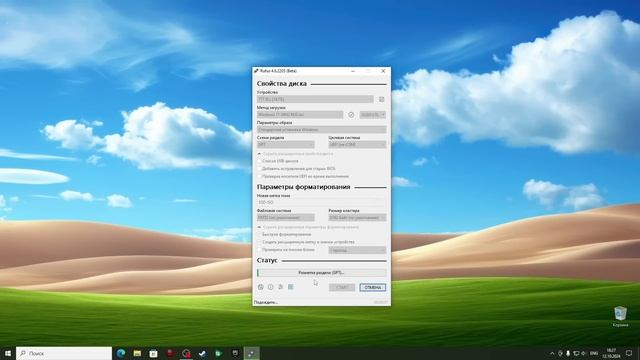This screenshot has width=640, height=360.
Task: Open Rufus settings sliders icon
Action: pyautogui.click(x=280, y=287)
